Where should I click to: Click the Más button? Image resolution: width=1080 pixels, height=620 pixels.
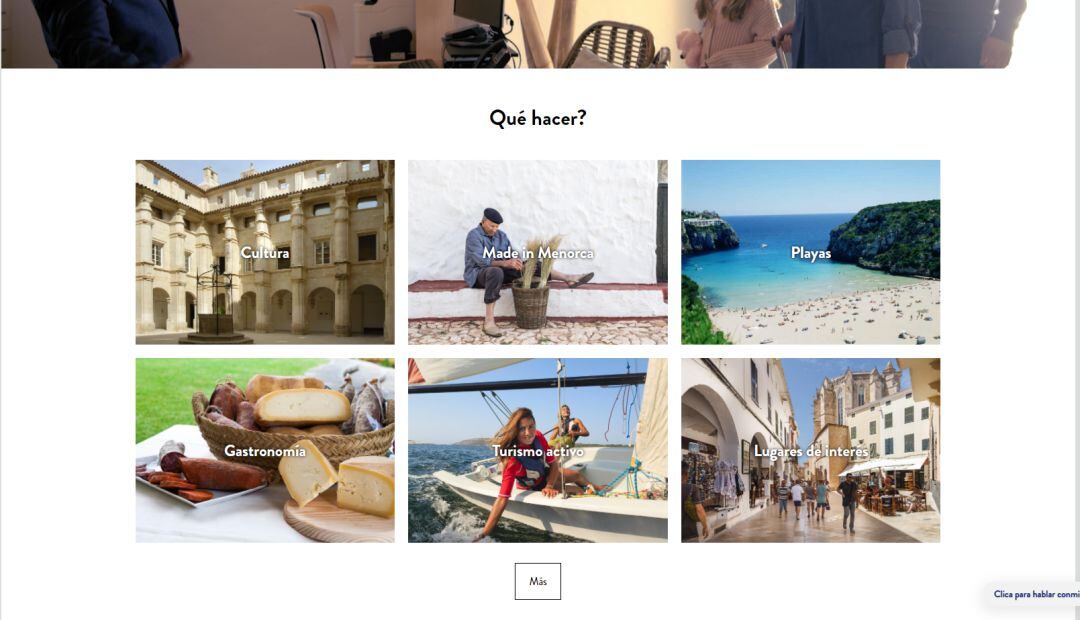click(538, 581)
